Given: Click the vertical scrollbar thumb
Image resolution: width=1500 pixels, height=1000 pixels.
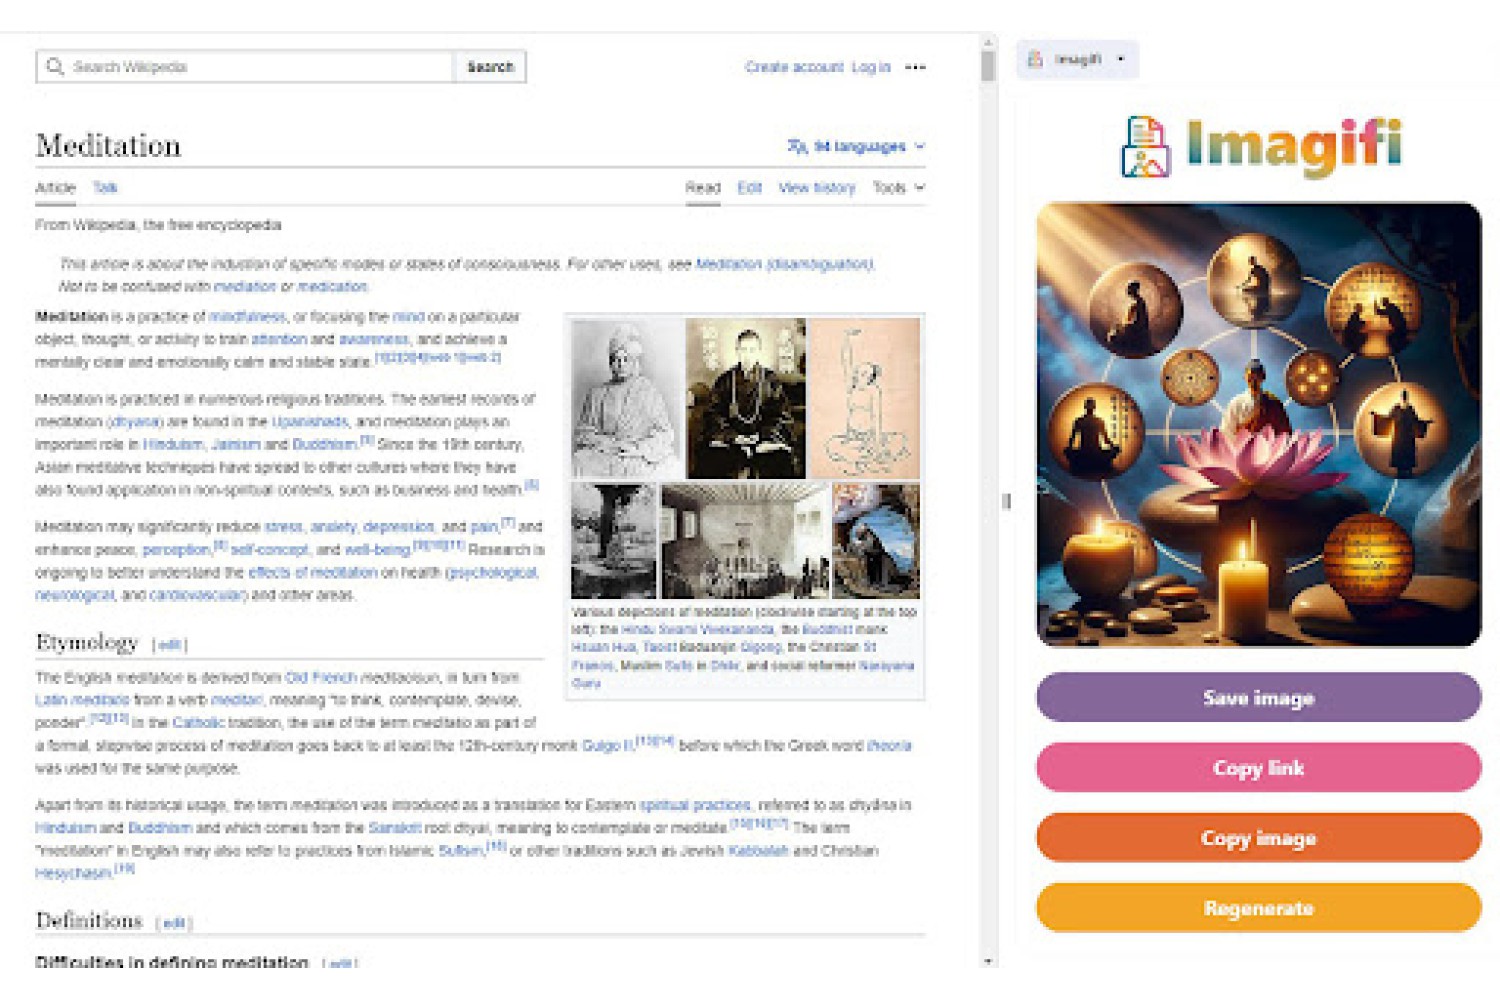Looking at the screenshot, I should [988, 66].
